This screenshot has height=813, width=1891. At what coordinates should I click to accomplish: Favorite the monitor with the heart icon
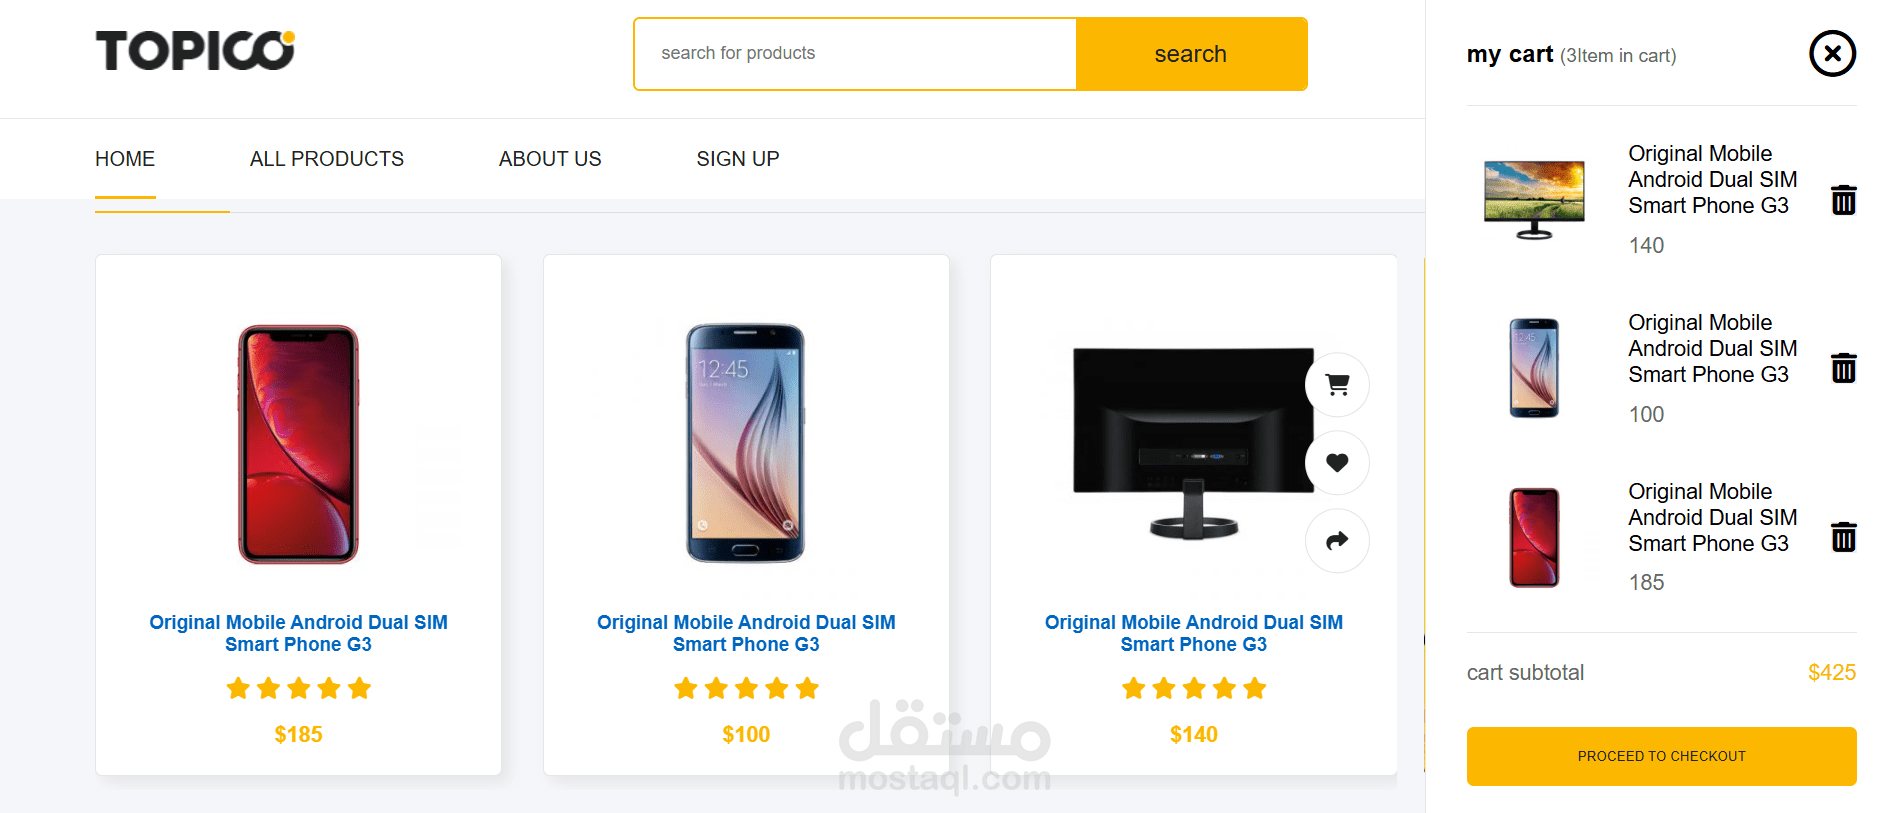(x=1337, y=463)
